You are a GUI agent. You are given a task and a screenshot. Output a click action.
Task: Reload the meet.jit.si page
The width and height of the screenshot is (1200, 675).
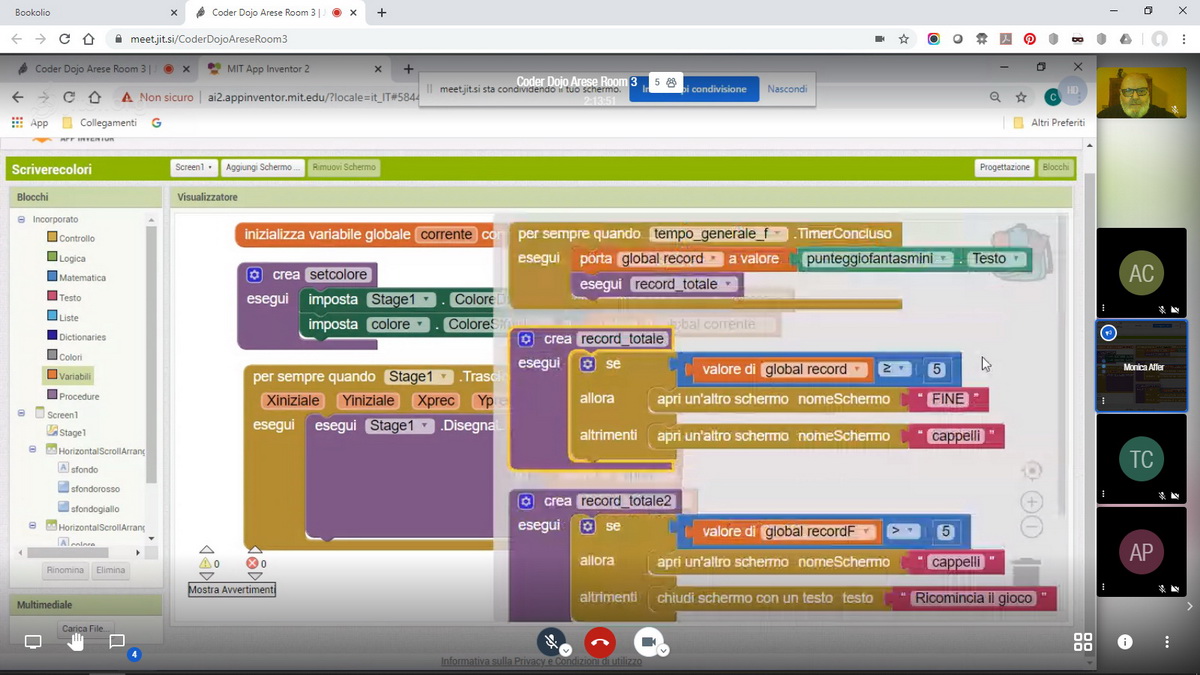coord(65,39)
